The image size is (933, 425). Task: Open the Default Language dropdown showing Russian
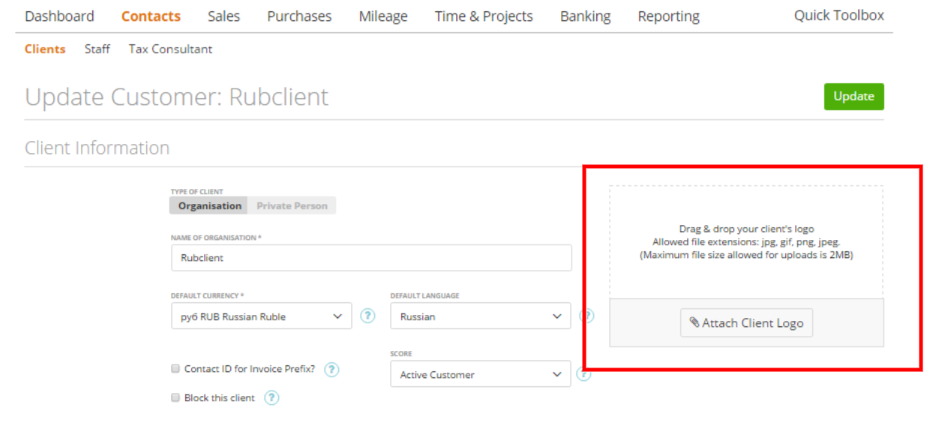pyautogui.click(x=481, y=316)
